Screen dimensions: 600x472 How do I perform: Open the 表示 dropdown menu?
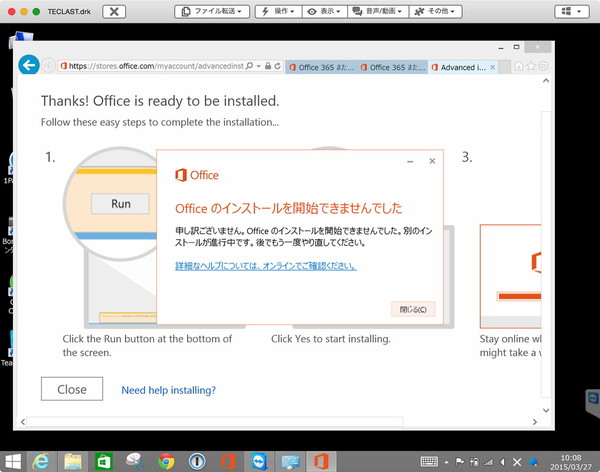[x=324, y=11]
